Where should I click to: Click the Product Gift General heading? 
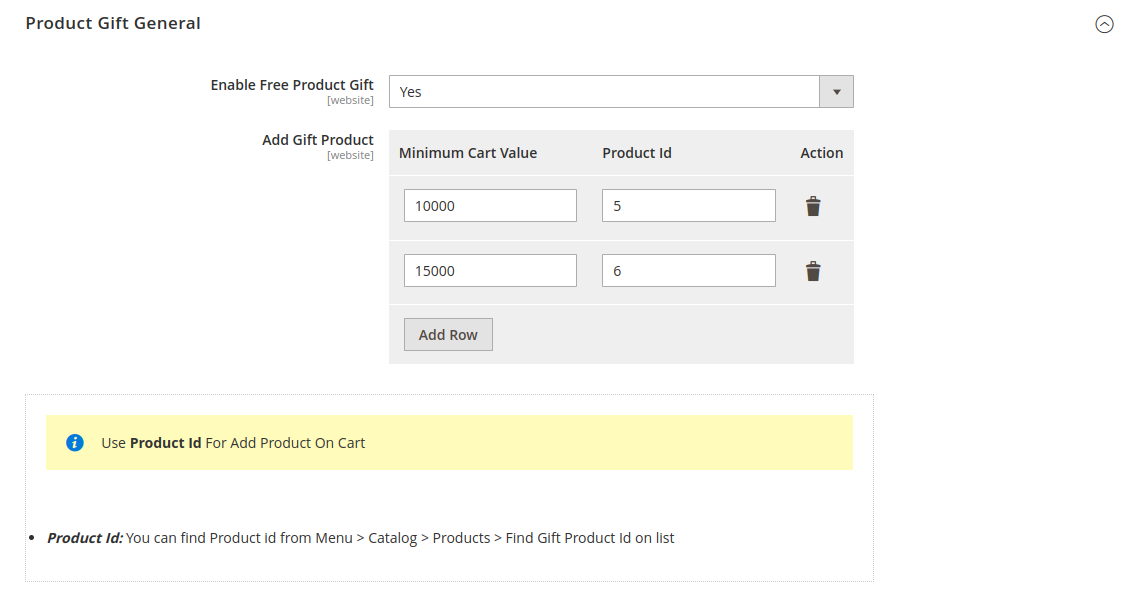113,23
